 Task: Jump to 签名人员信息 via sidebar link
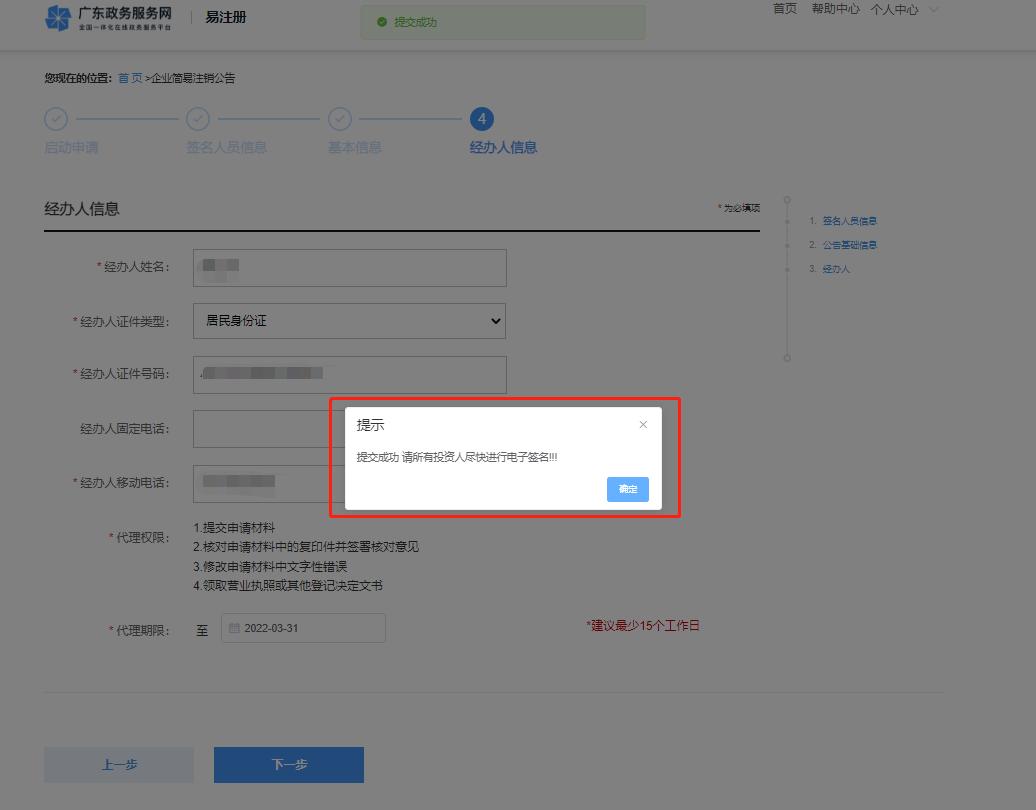[849, 220]
